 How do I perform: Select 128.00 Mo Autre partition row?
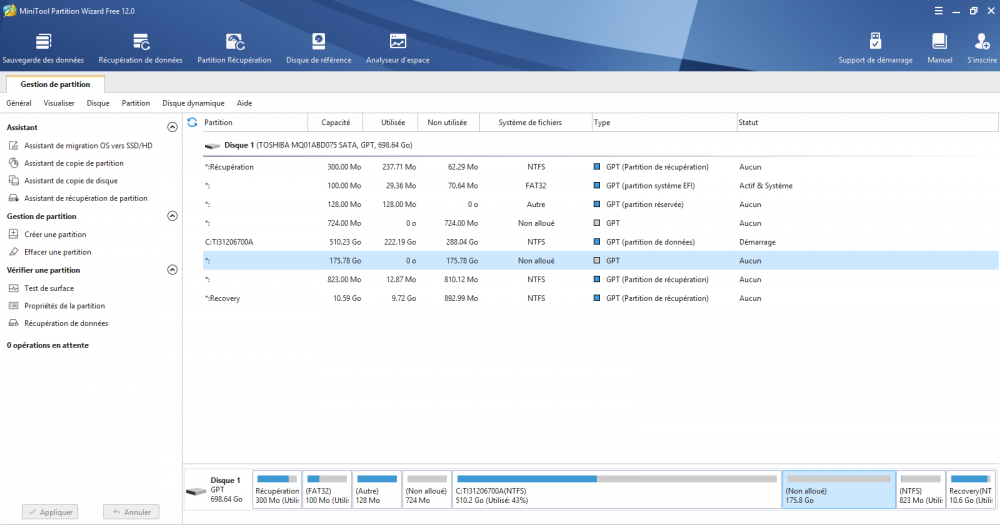pos(600,205)
